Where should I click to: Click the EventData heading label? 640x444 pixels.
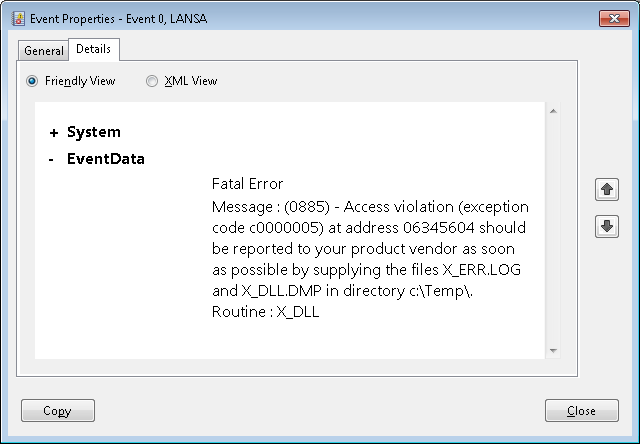pyautogui.click(x=106, y=159)
